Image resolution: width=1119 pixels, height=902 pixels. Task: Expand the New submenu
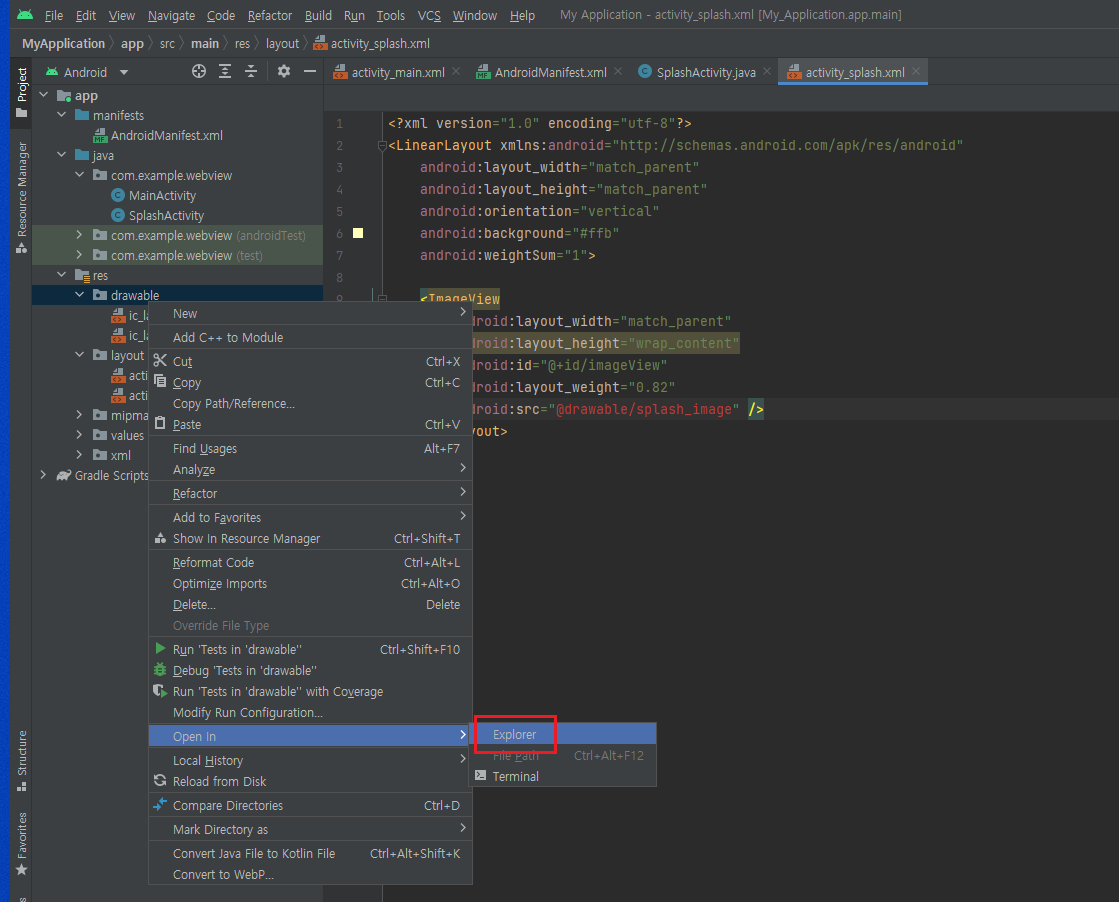[x=310, y=313]
